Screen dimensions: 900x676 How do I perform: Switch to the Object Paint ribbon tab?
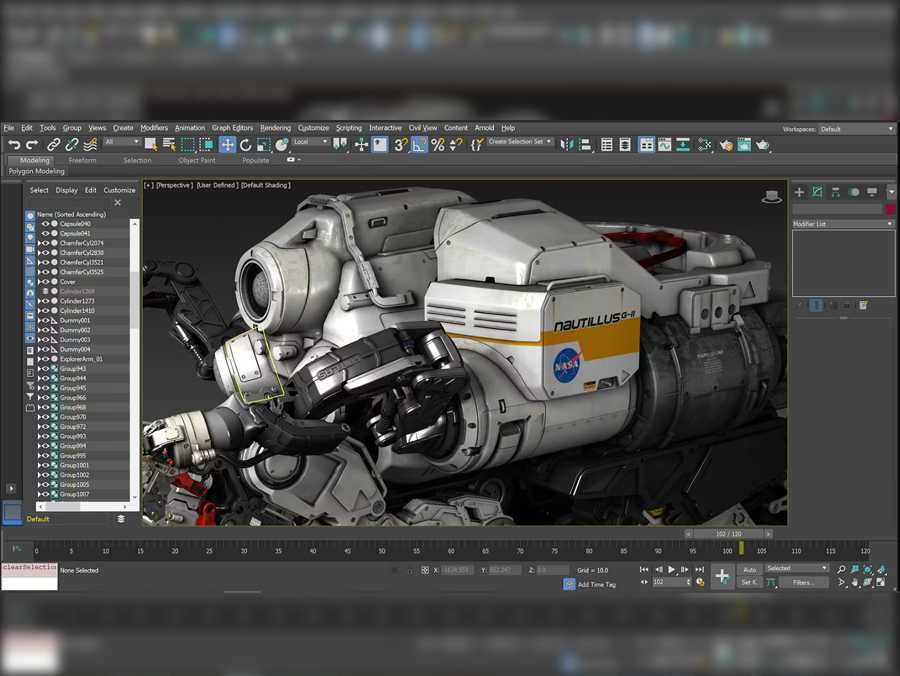[197, 161]
